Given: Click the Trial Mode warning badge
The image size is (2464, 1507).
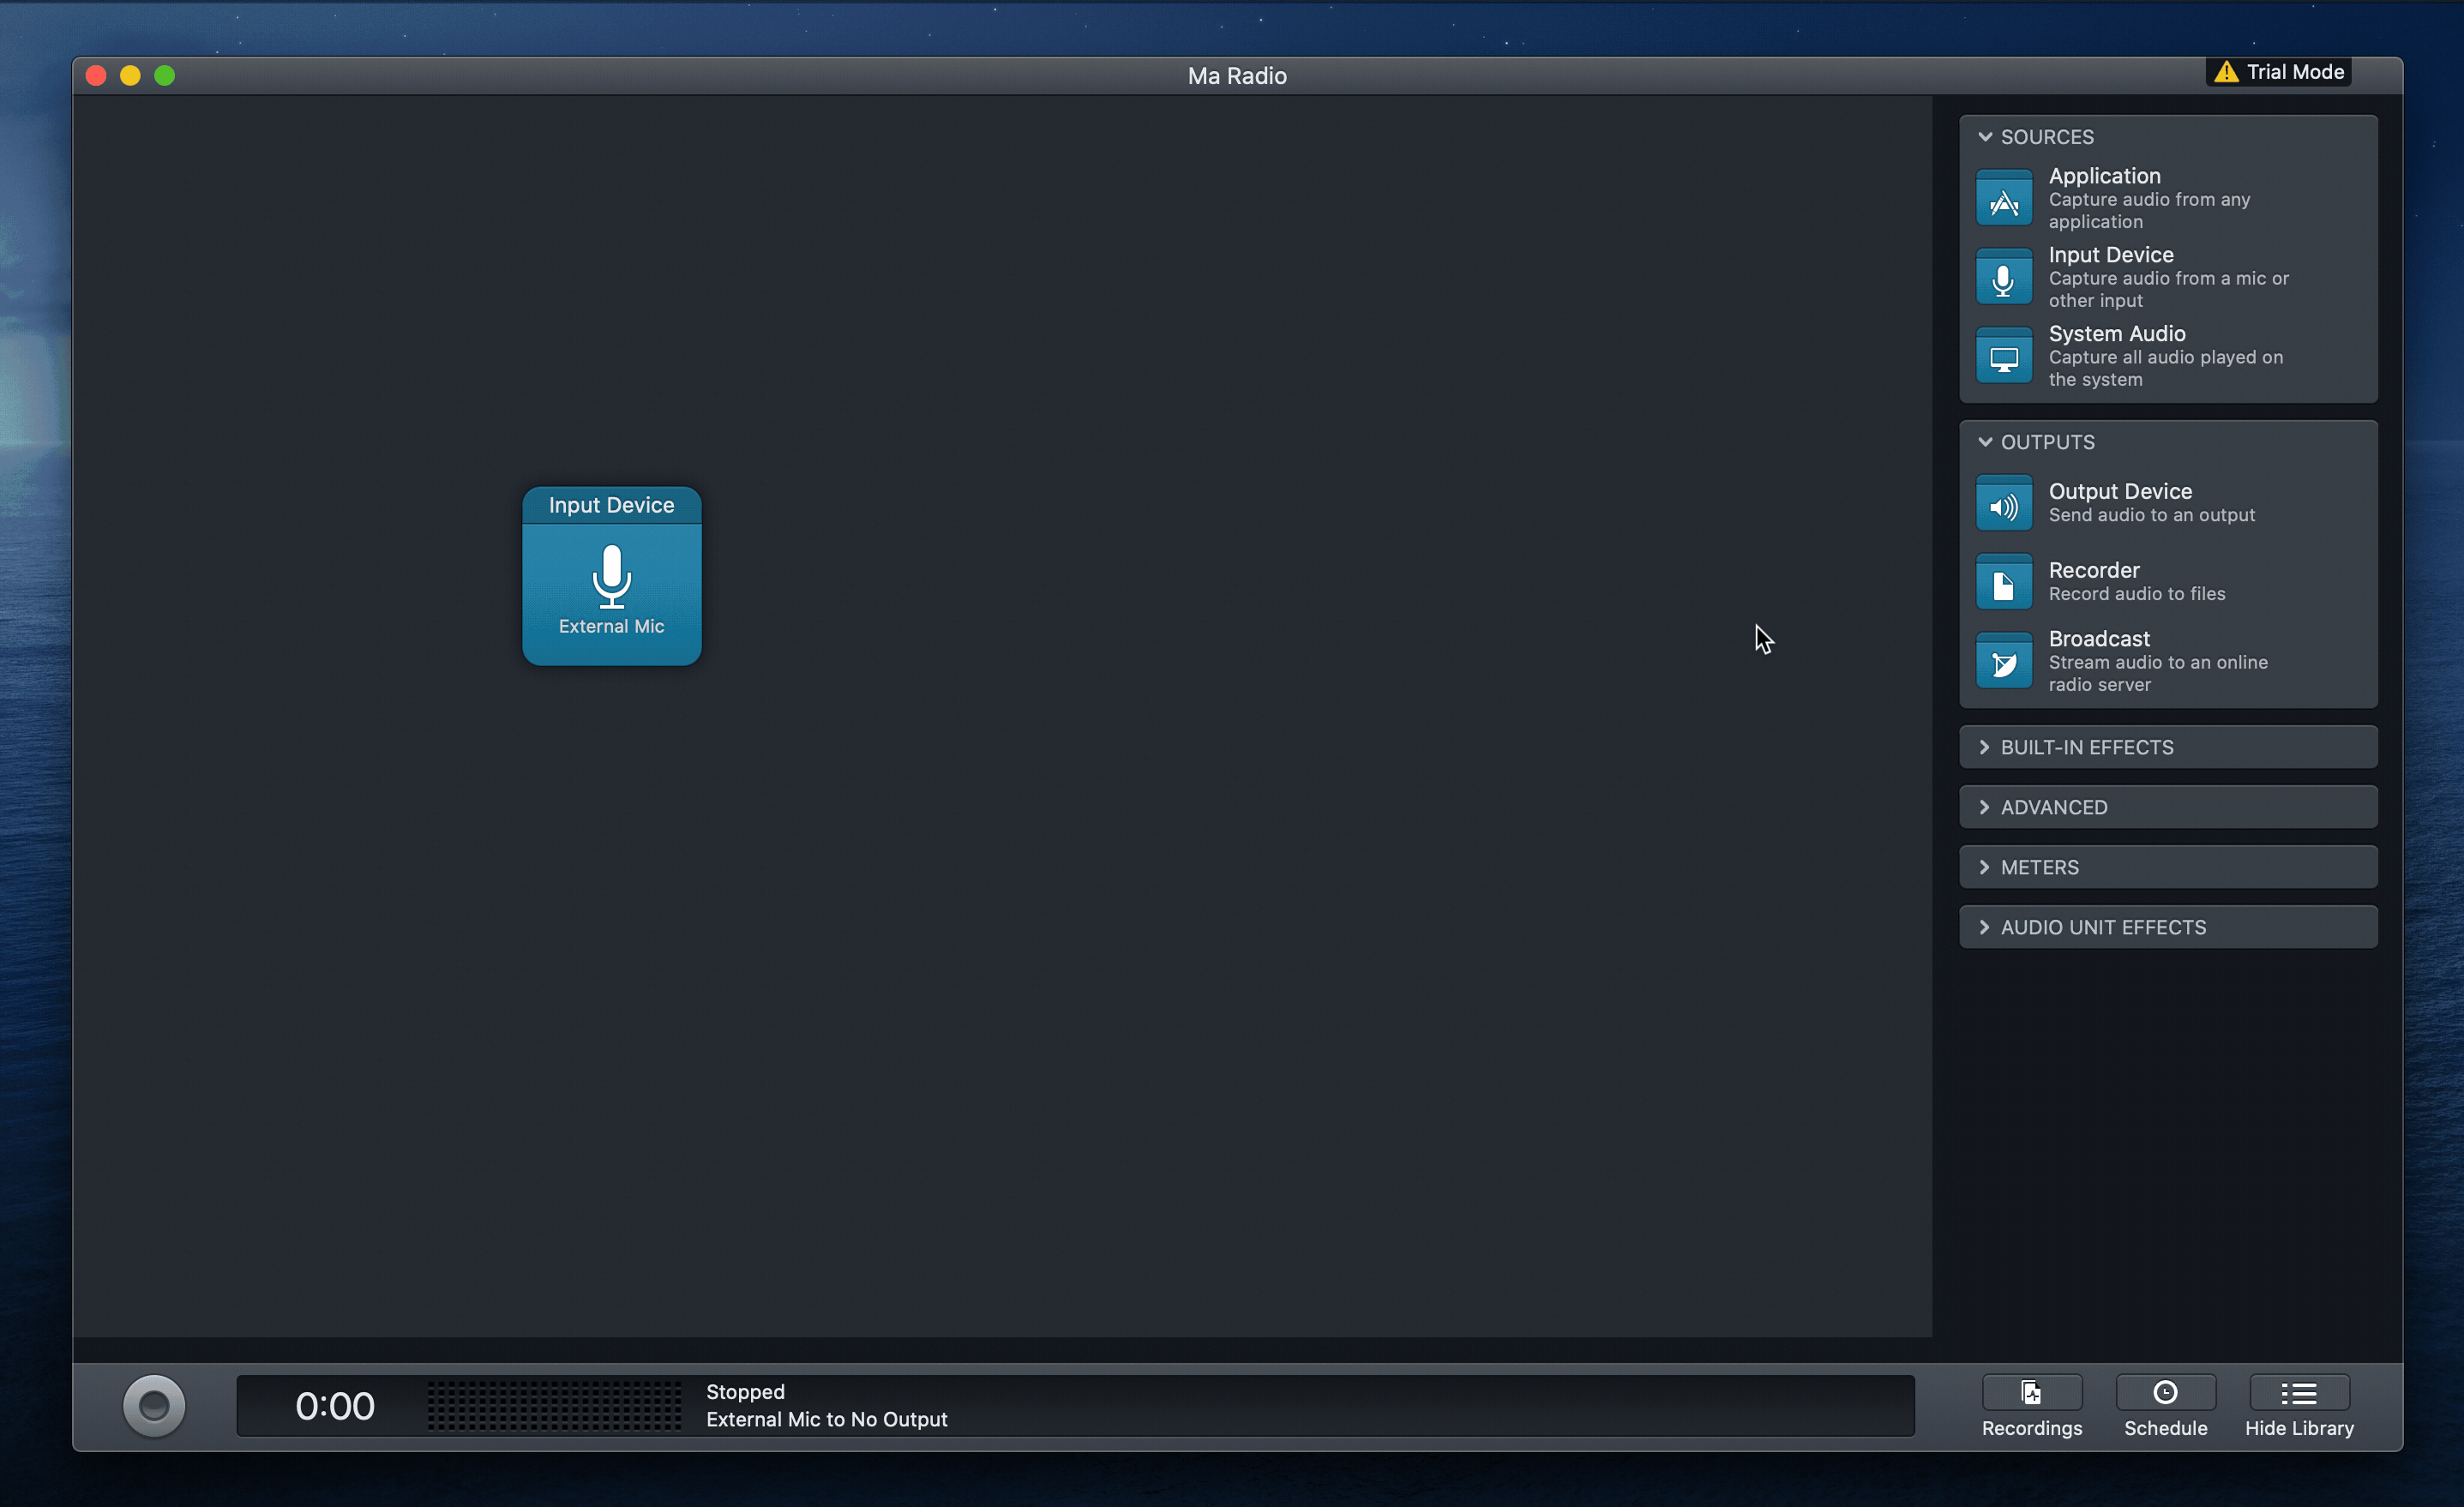Looking at the screenshot, I should (2279, 72).
